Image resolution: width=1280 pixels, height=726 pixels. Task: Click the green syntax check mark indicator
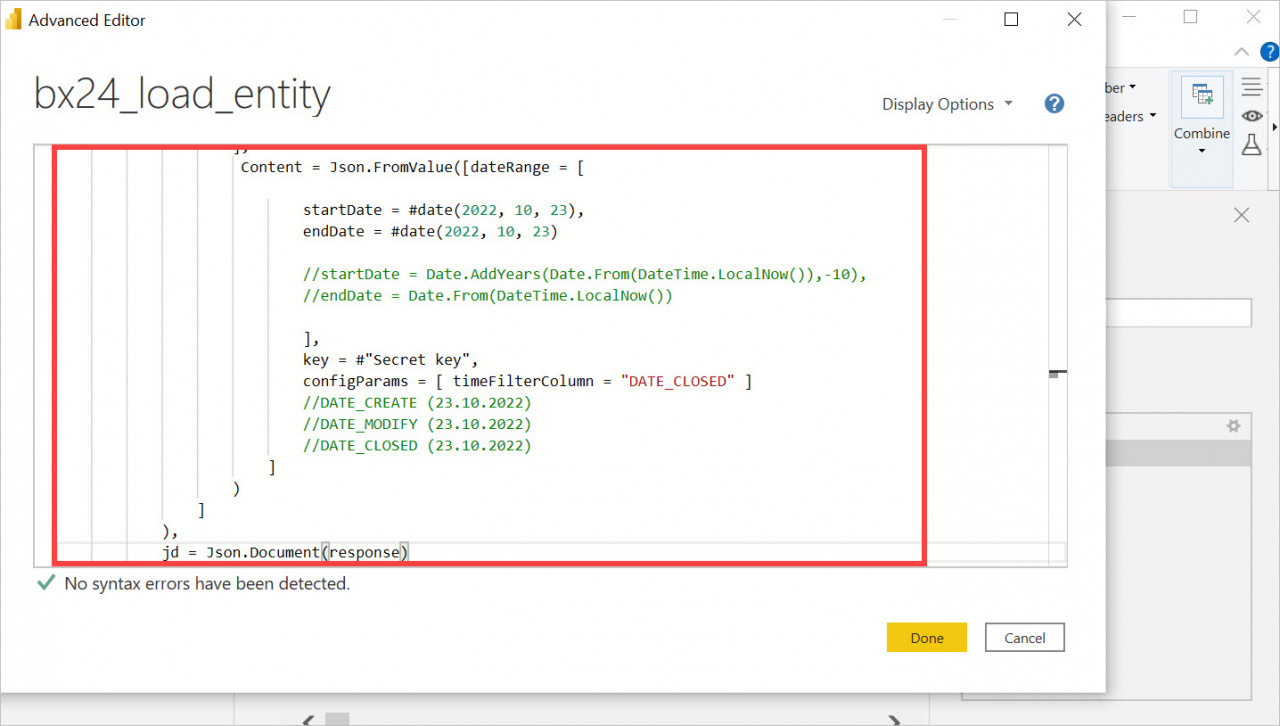point(45,582)
